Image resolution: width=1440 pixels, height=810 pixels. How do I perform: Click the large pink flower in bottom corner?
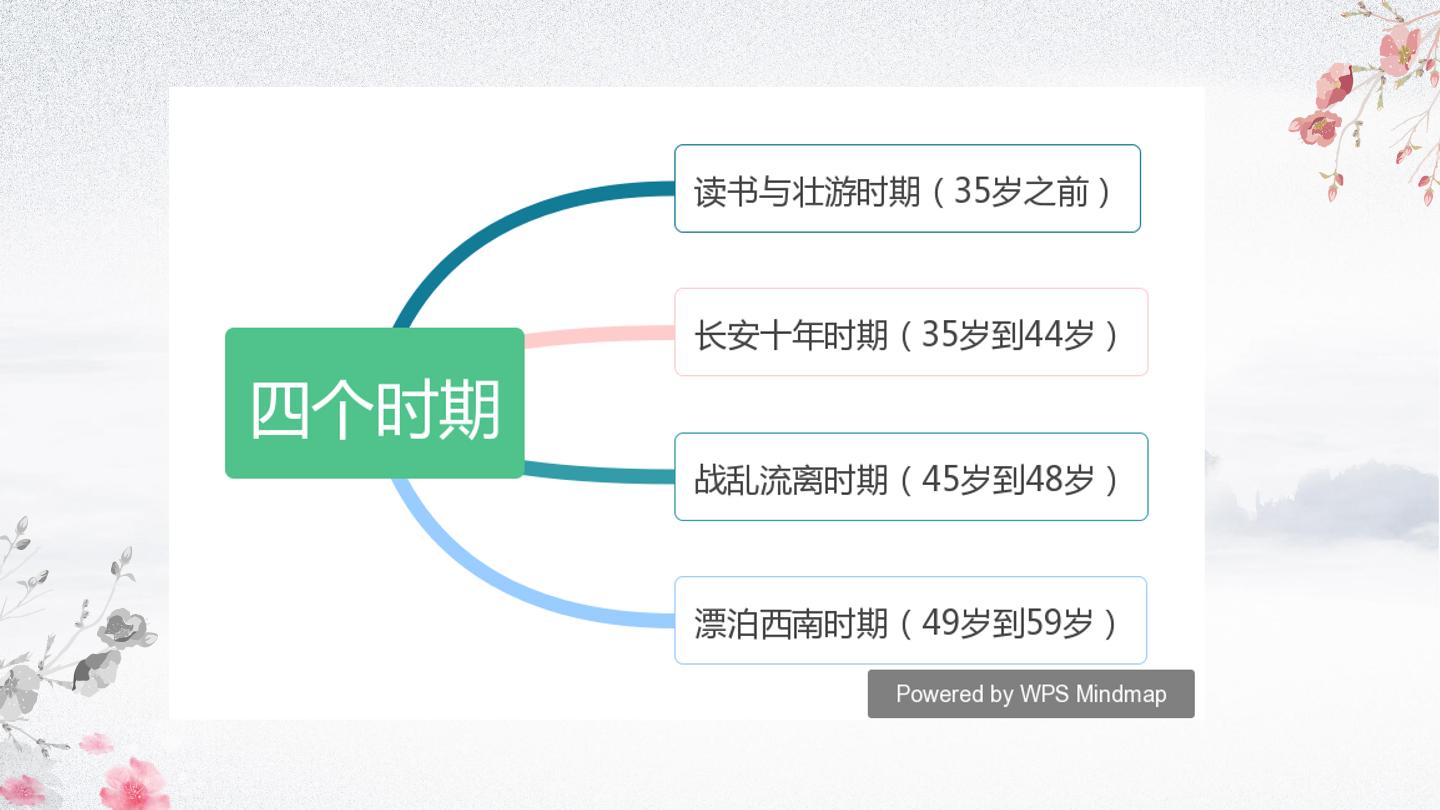[135, 785]
